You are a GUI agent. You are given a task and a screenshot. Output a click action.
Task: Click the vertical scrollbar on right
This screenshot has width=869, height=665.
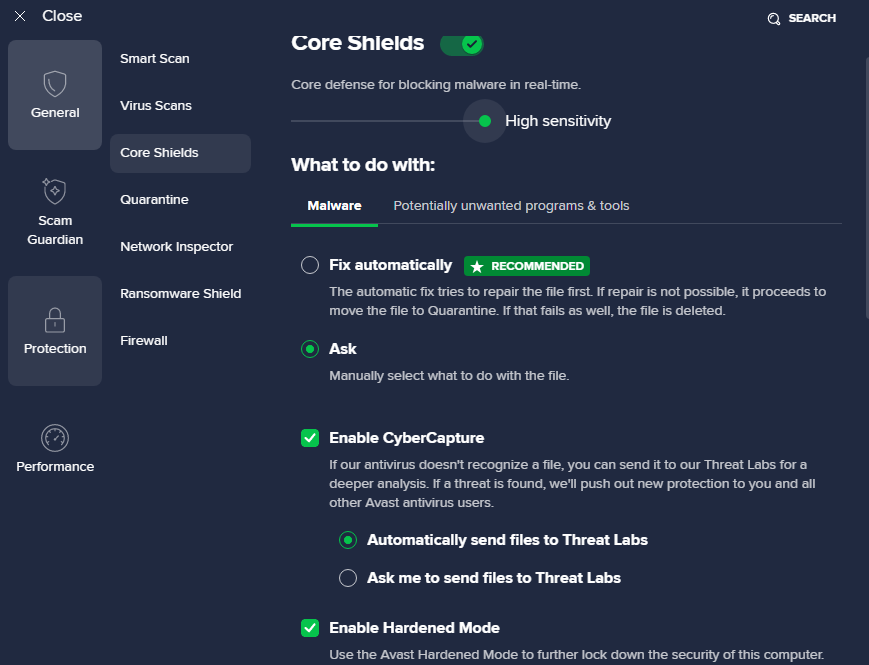point(867,187)
